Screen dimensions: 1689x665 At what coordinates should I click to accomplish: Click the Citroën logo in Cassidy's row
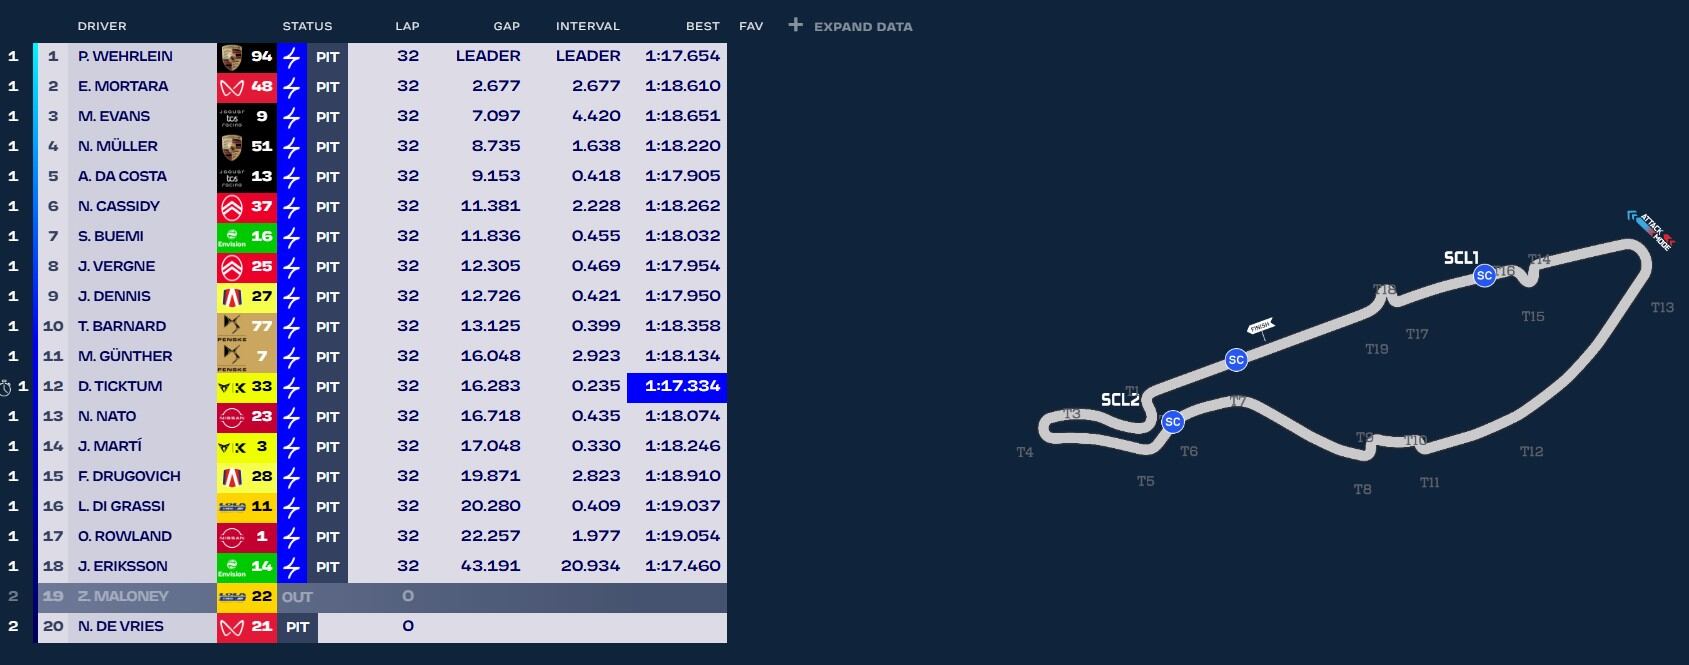tap(231, 207)
